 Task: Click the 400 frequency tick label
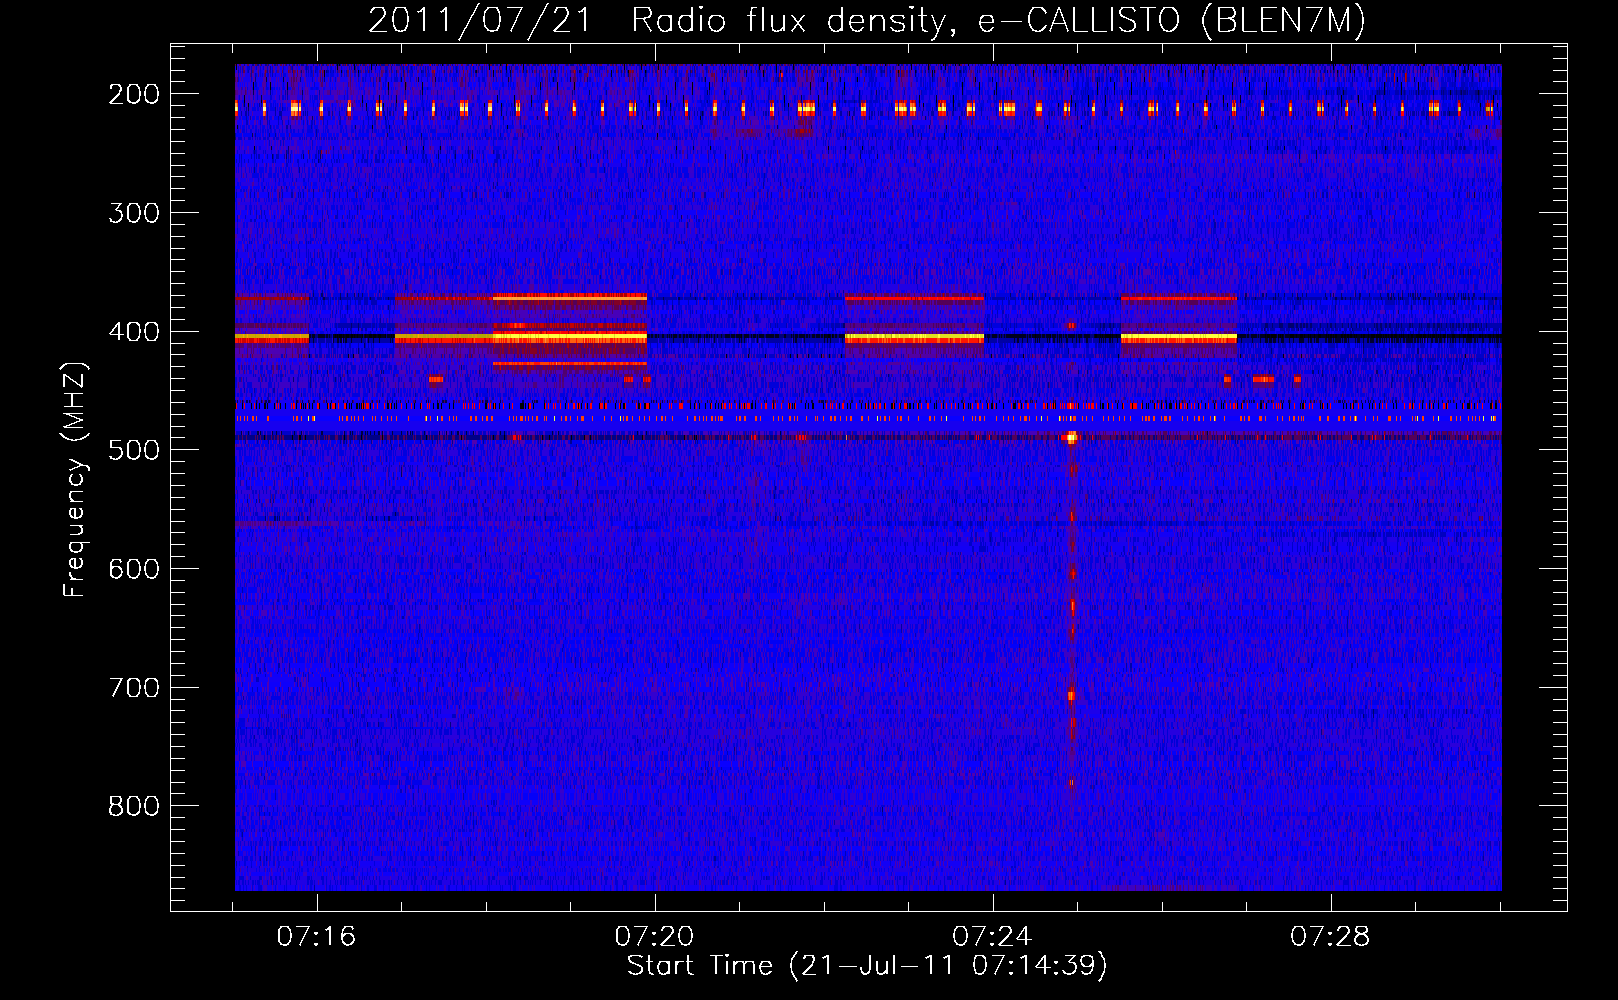[134, 332]
